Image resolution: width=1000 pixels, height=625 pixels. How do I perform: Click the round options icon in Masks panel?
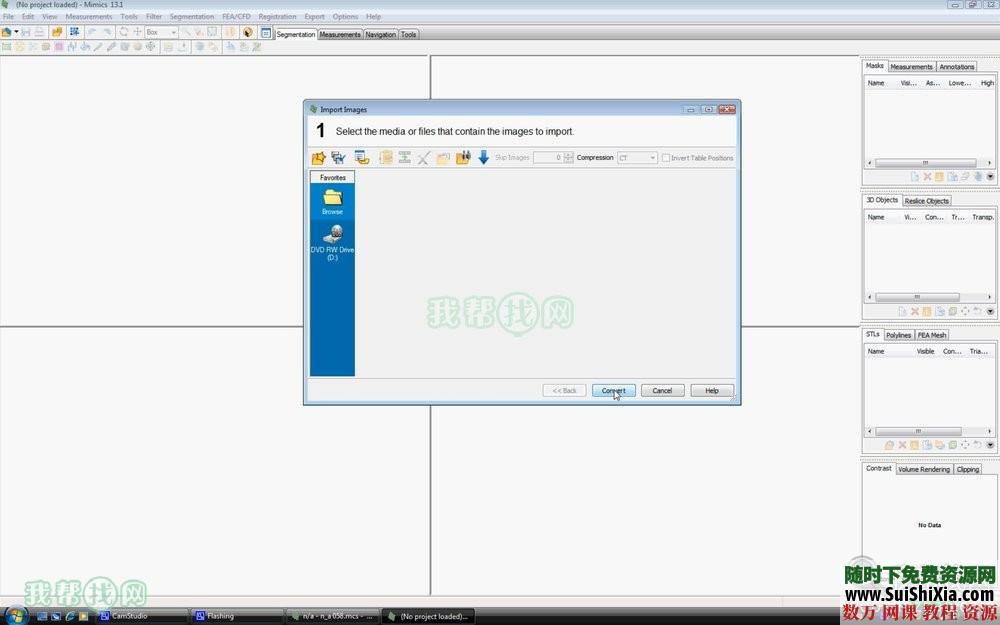[x=990, y=177]
